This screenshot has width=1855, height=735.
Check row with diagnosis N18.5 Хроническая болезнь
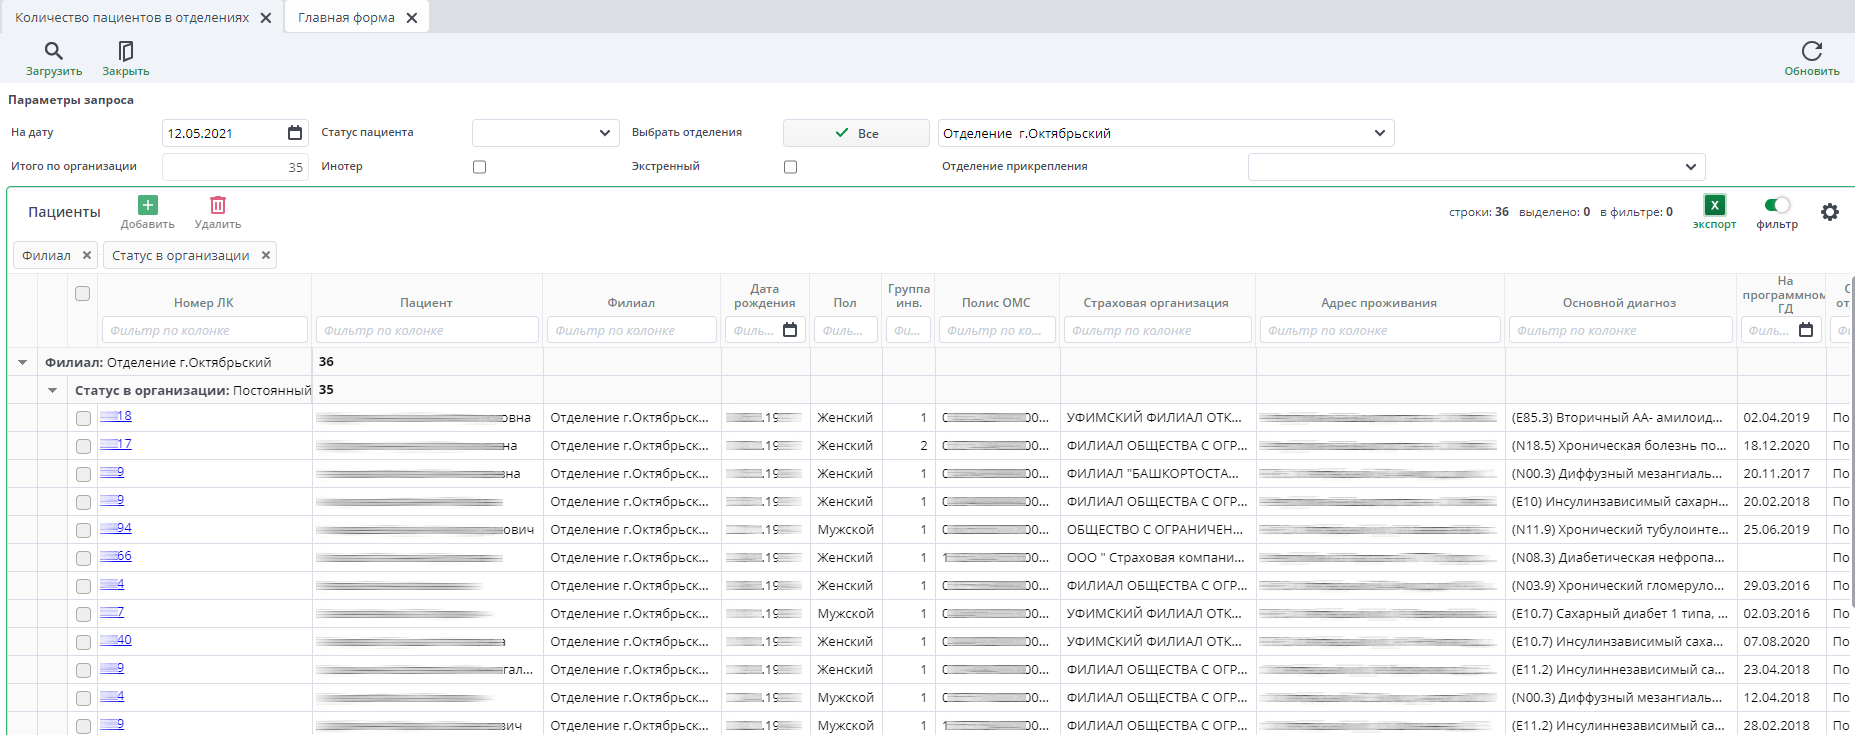point(83,446)
